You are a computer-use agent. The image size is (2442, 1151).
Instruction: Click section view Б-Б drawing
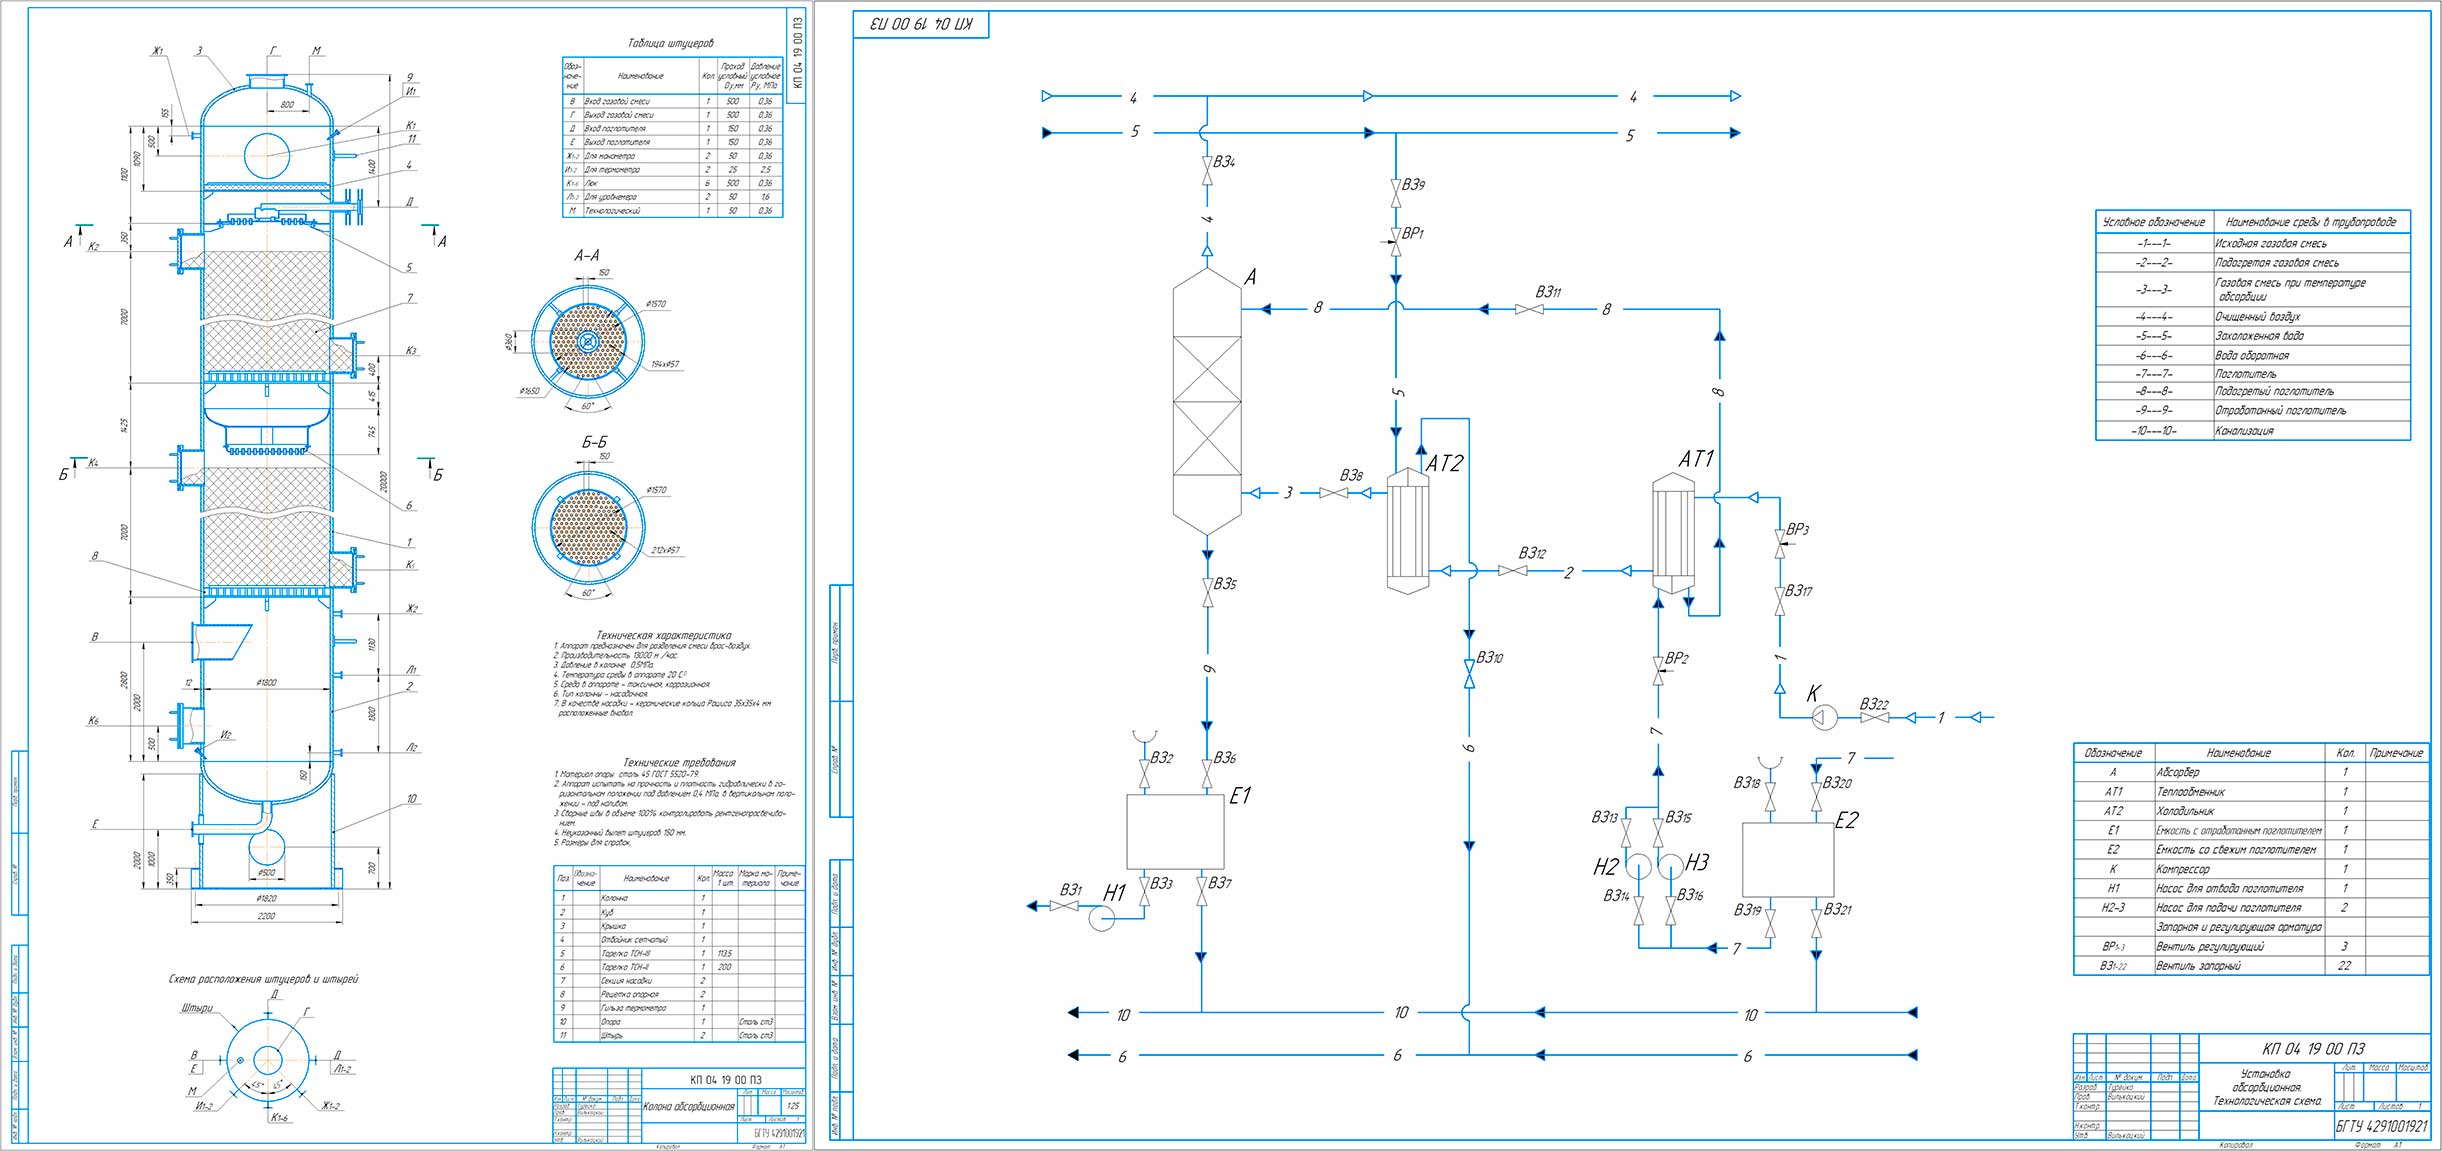click(x=588, y=528)
